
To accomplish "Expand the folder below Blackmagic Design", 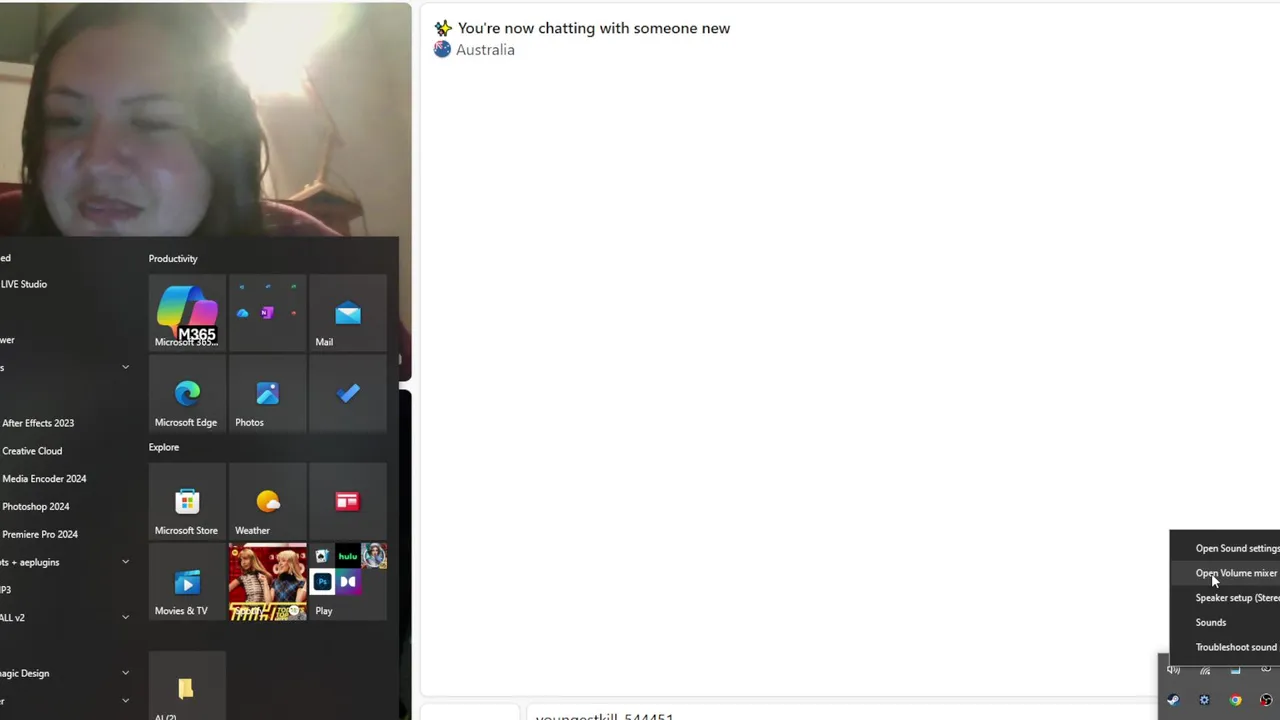I will tap(126, 701).
